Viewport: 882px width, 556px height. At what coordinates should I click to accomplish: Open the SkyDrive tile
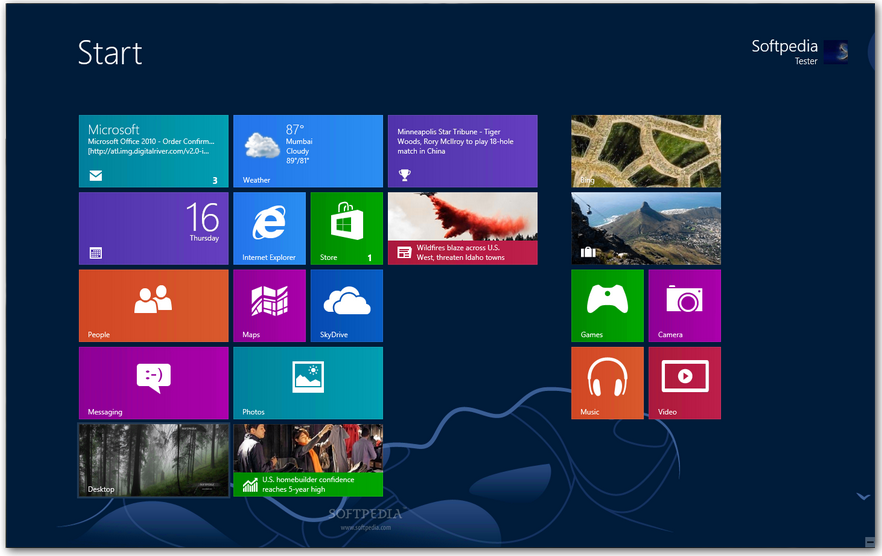coord(346,306)
